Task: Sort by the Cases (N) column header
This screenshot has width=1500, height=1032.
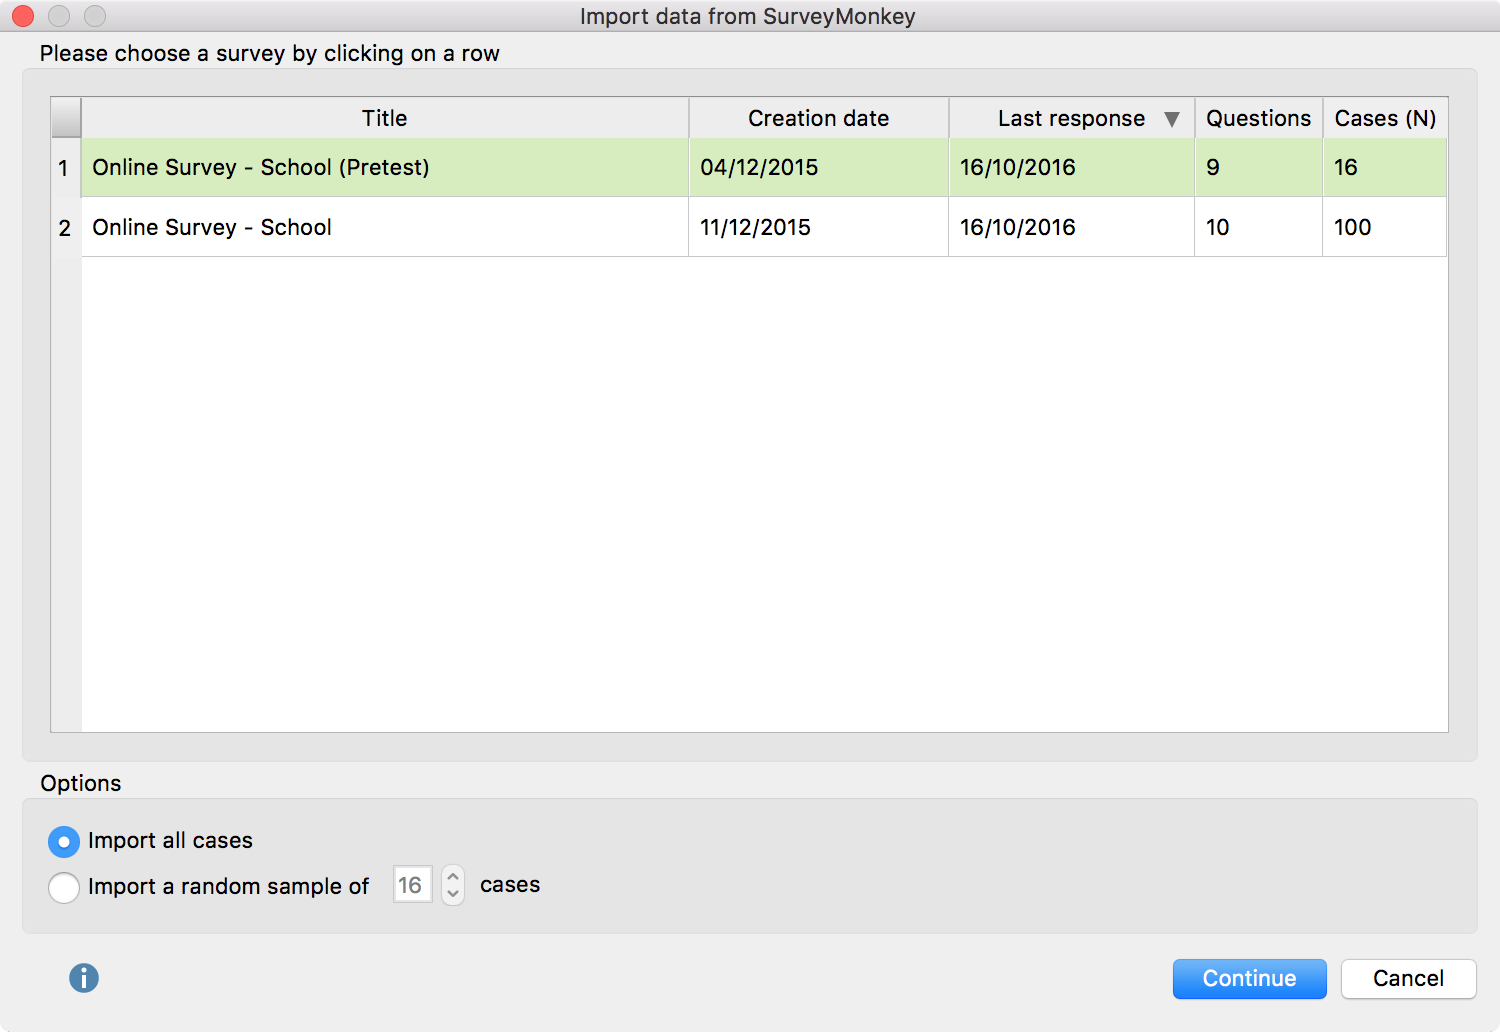Action: [1385, 118]
